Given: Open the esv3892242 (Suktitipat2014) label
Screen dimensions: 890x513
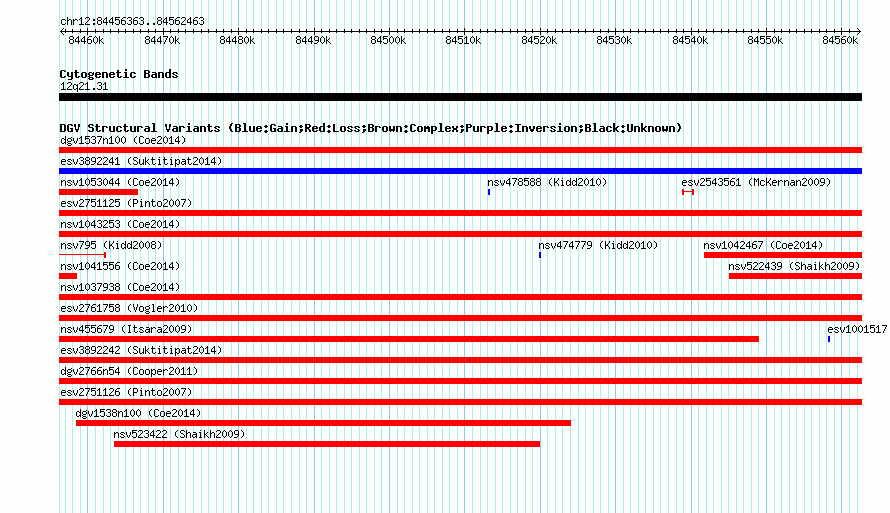Looking at the screenshot, I should pyautogui.click(x=141, y=350).
